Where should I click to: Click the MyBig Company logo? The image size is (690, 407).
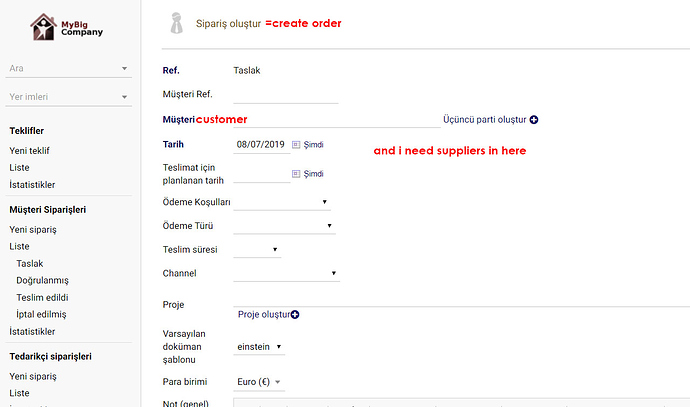pyautogui.click(x=68, y=26)
